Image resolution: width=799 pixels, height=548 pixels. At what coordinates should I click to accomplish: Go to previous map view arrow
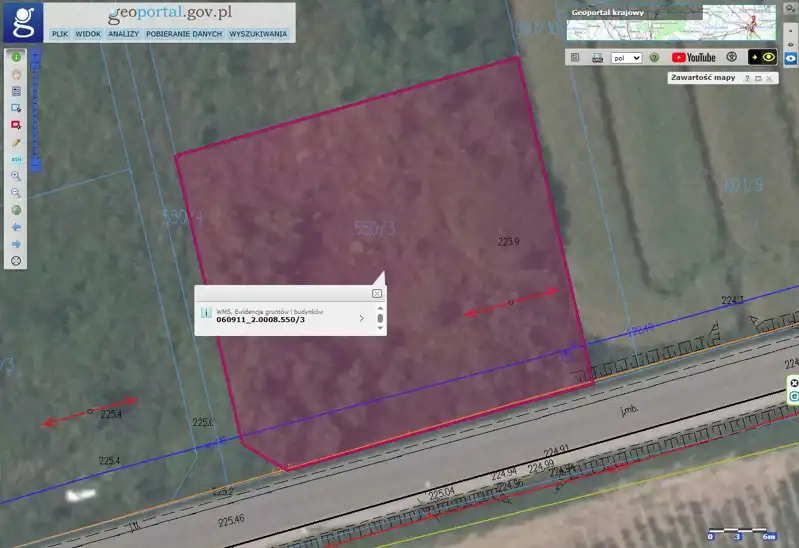(16, 227)
